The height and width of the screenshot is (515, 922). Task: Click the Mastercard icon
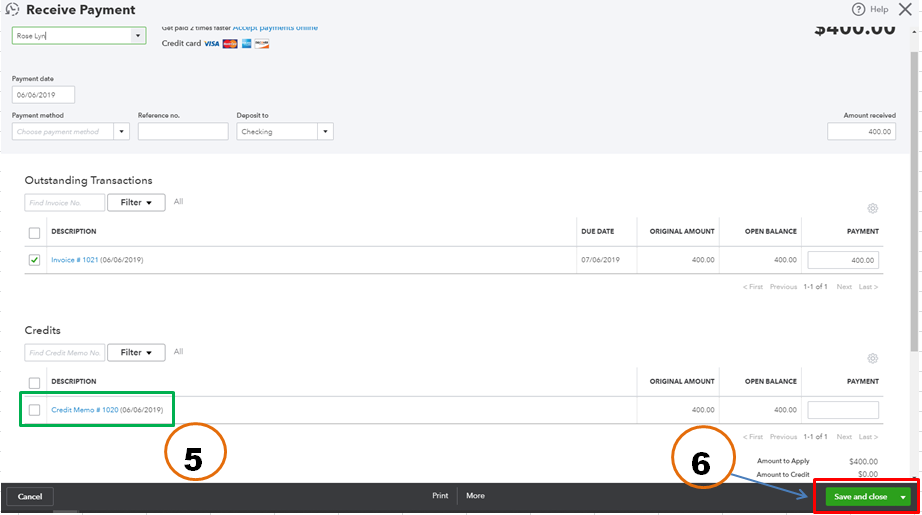click(x=230, y=44)
